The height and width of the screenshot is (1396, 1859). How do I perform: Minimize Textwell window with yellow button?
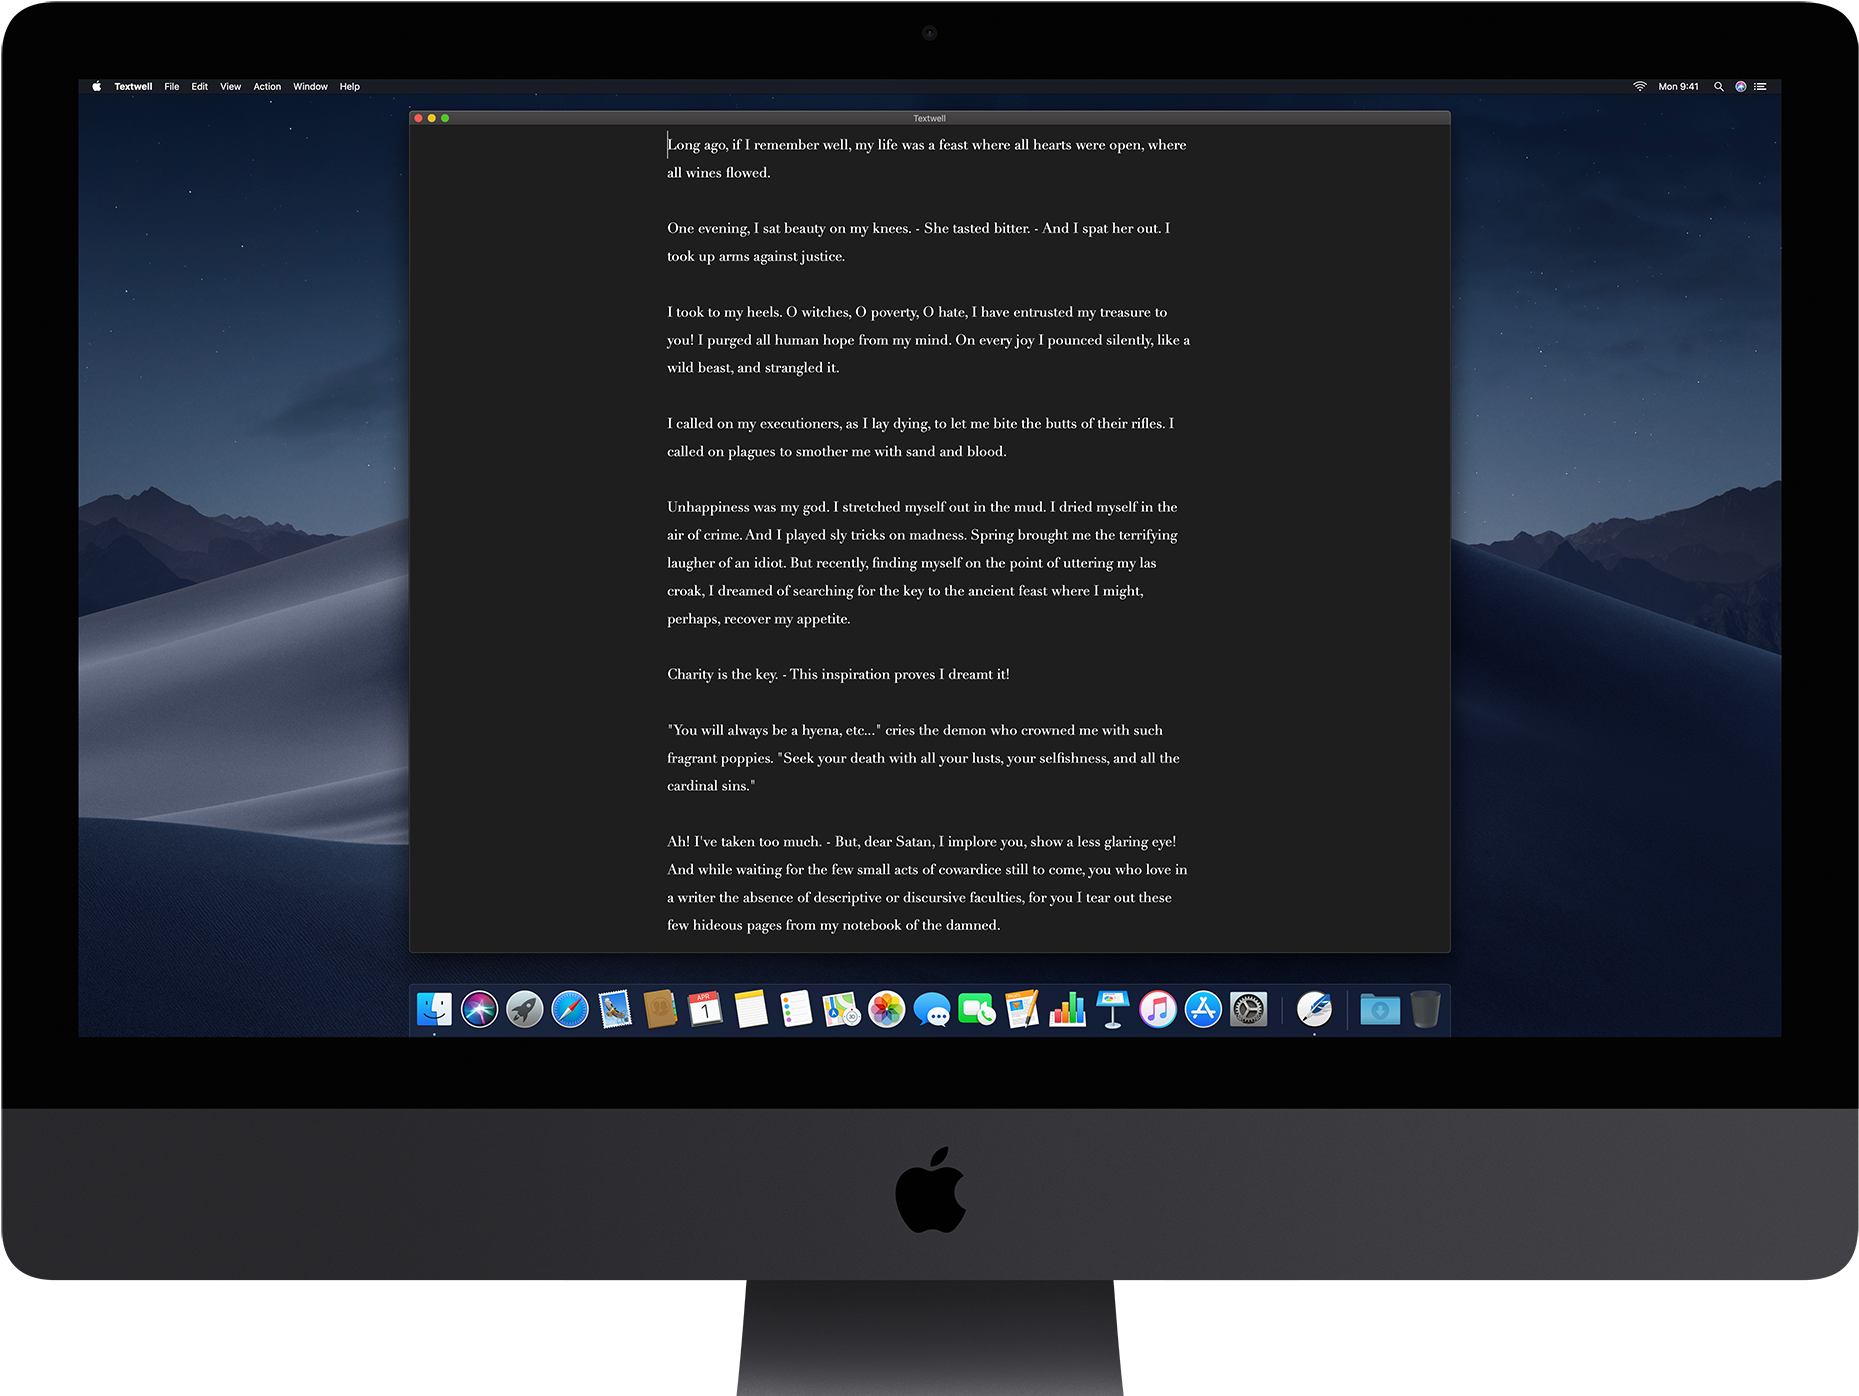coord(432,118)
